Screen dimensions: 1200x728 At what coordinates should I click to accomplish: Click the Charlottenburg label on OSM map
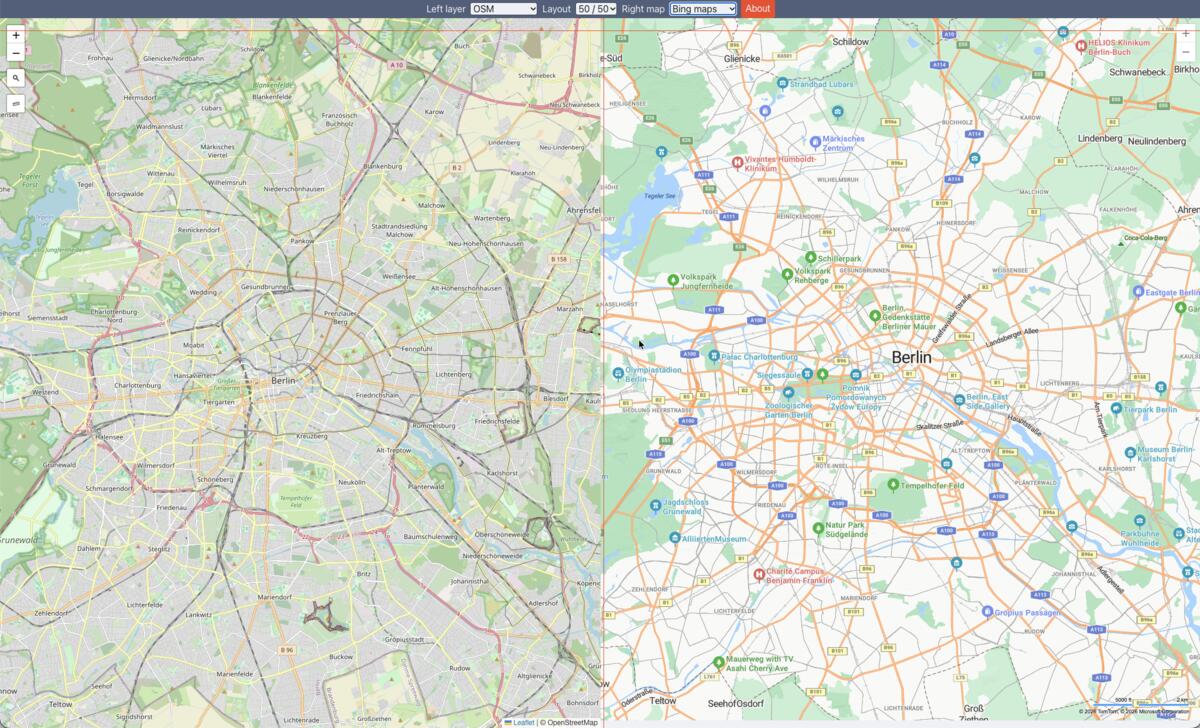136,385
